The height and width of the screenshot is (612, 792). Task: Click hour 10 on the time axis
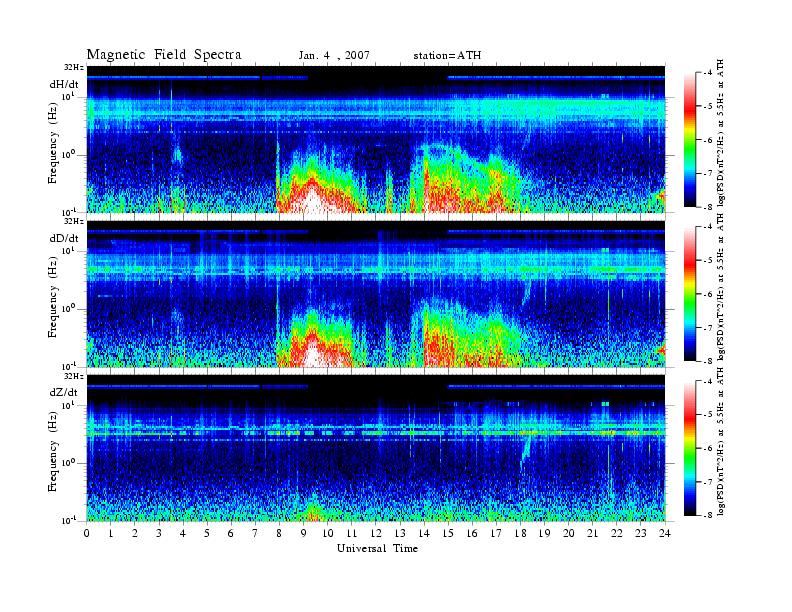click(x=328, y=534)
